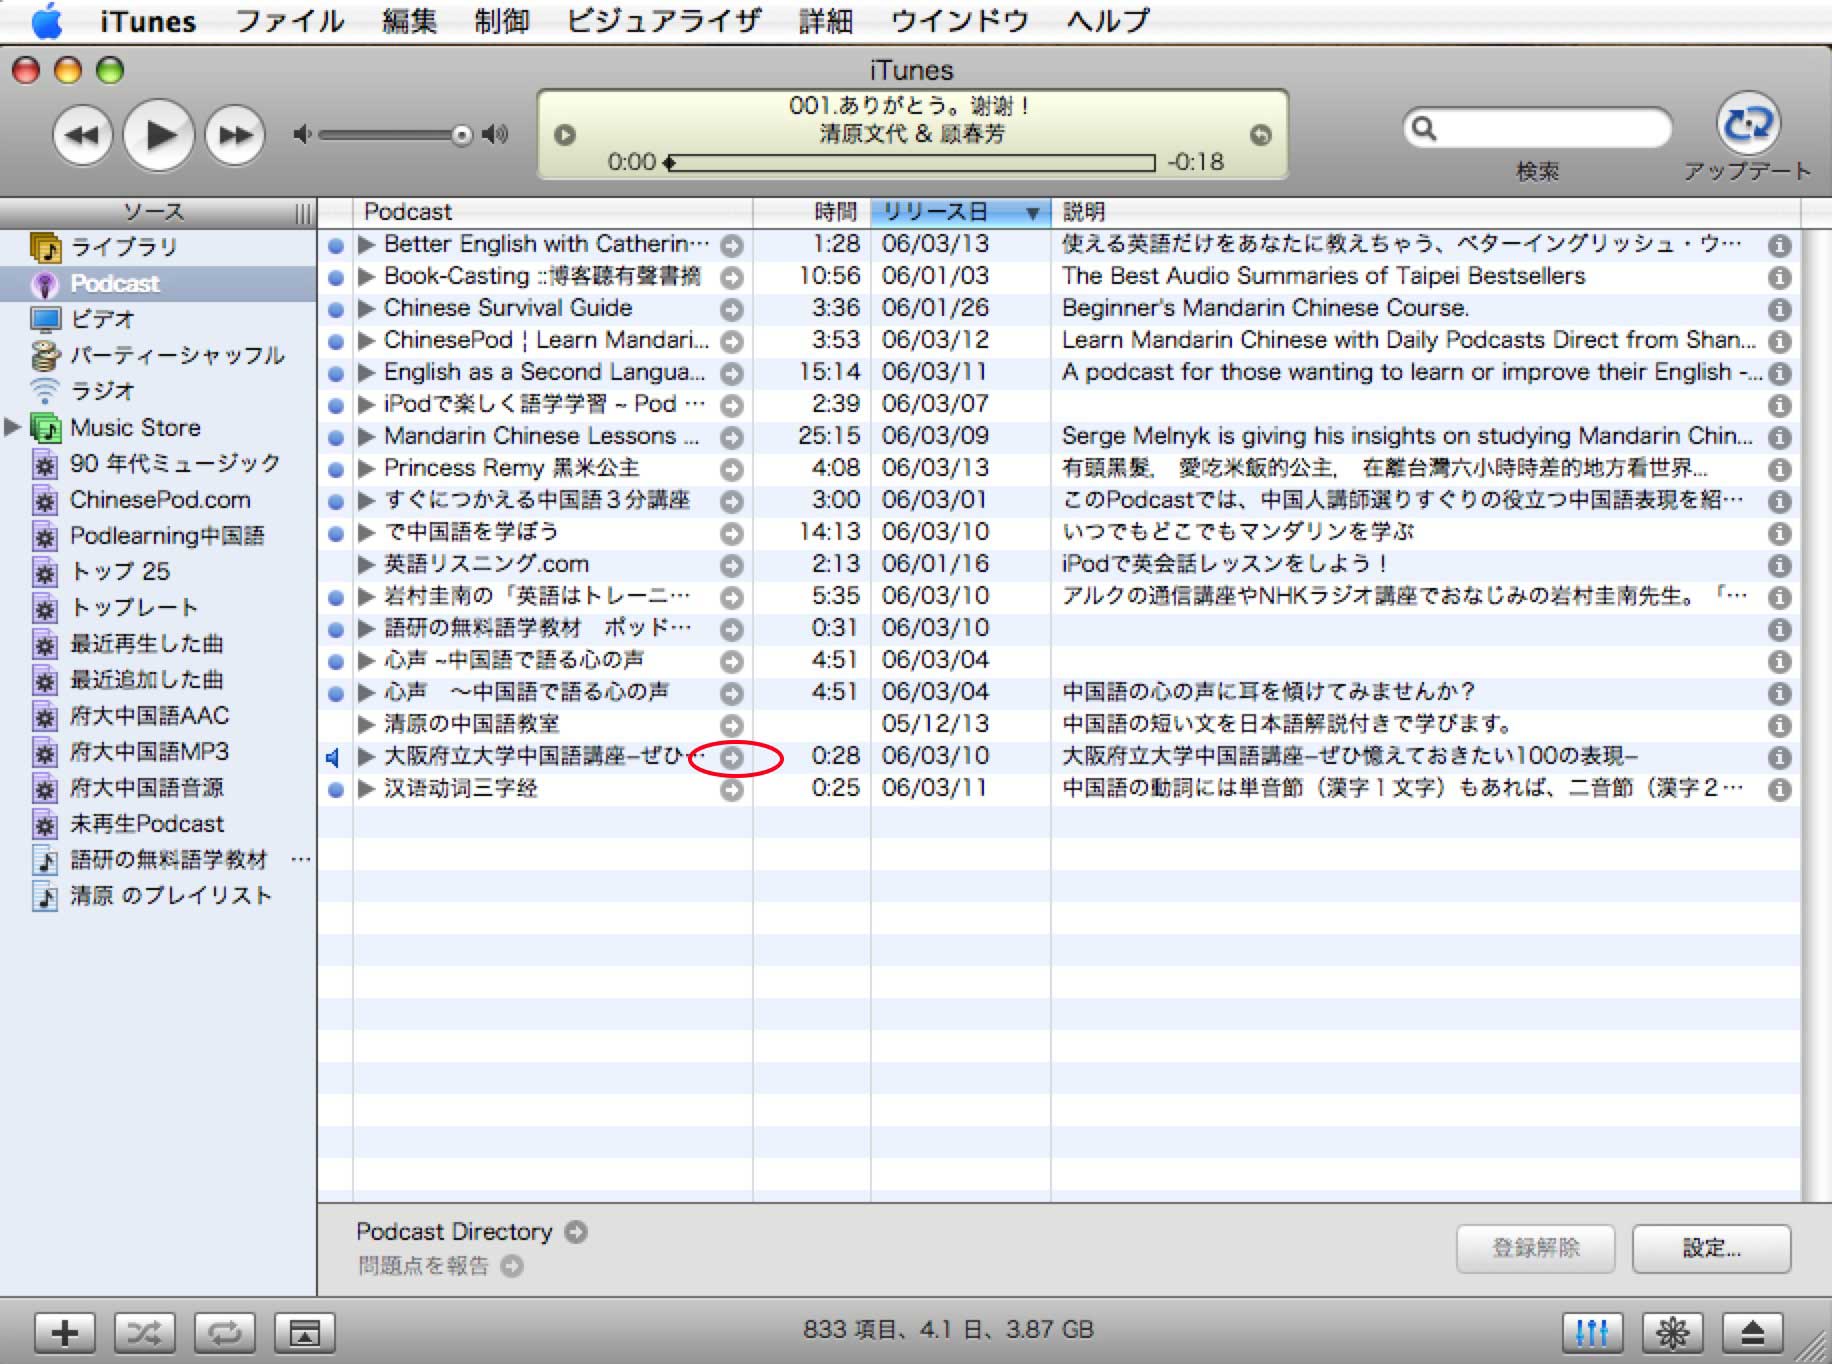
Task: Turn on visualizer flower button
Action: click(1672, 1332)
